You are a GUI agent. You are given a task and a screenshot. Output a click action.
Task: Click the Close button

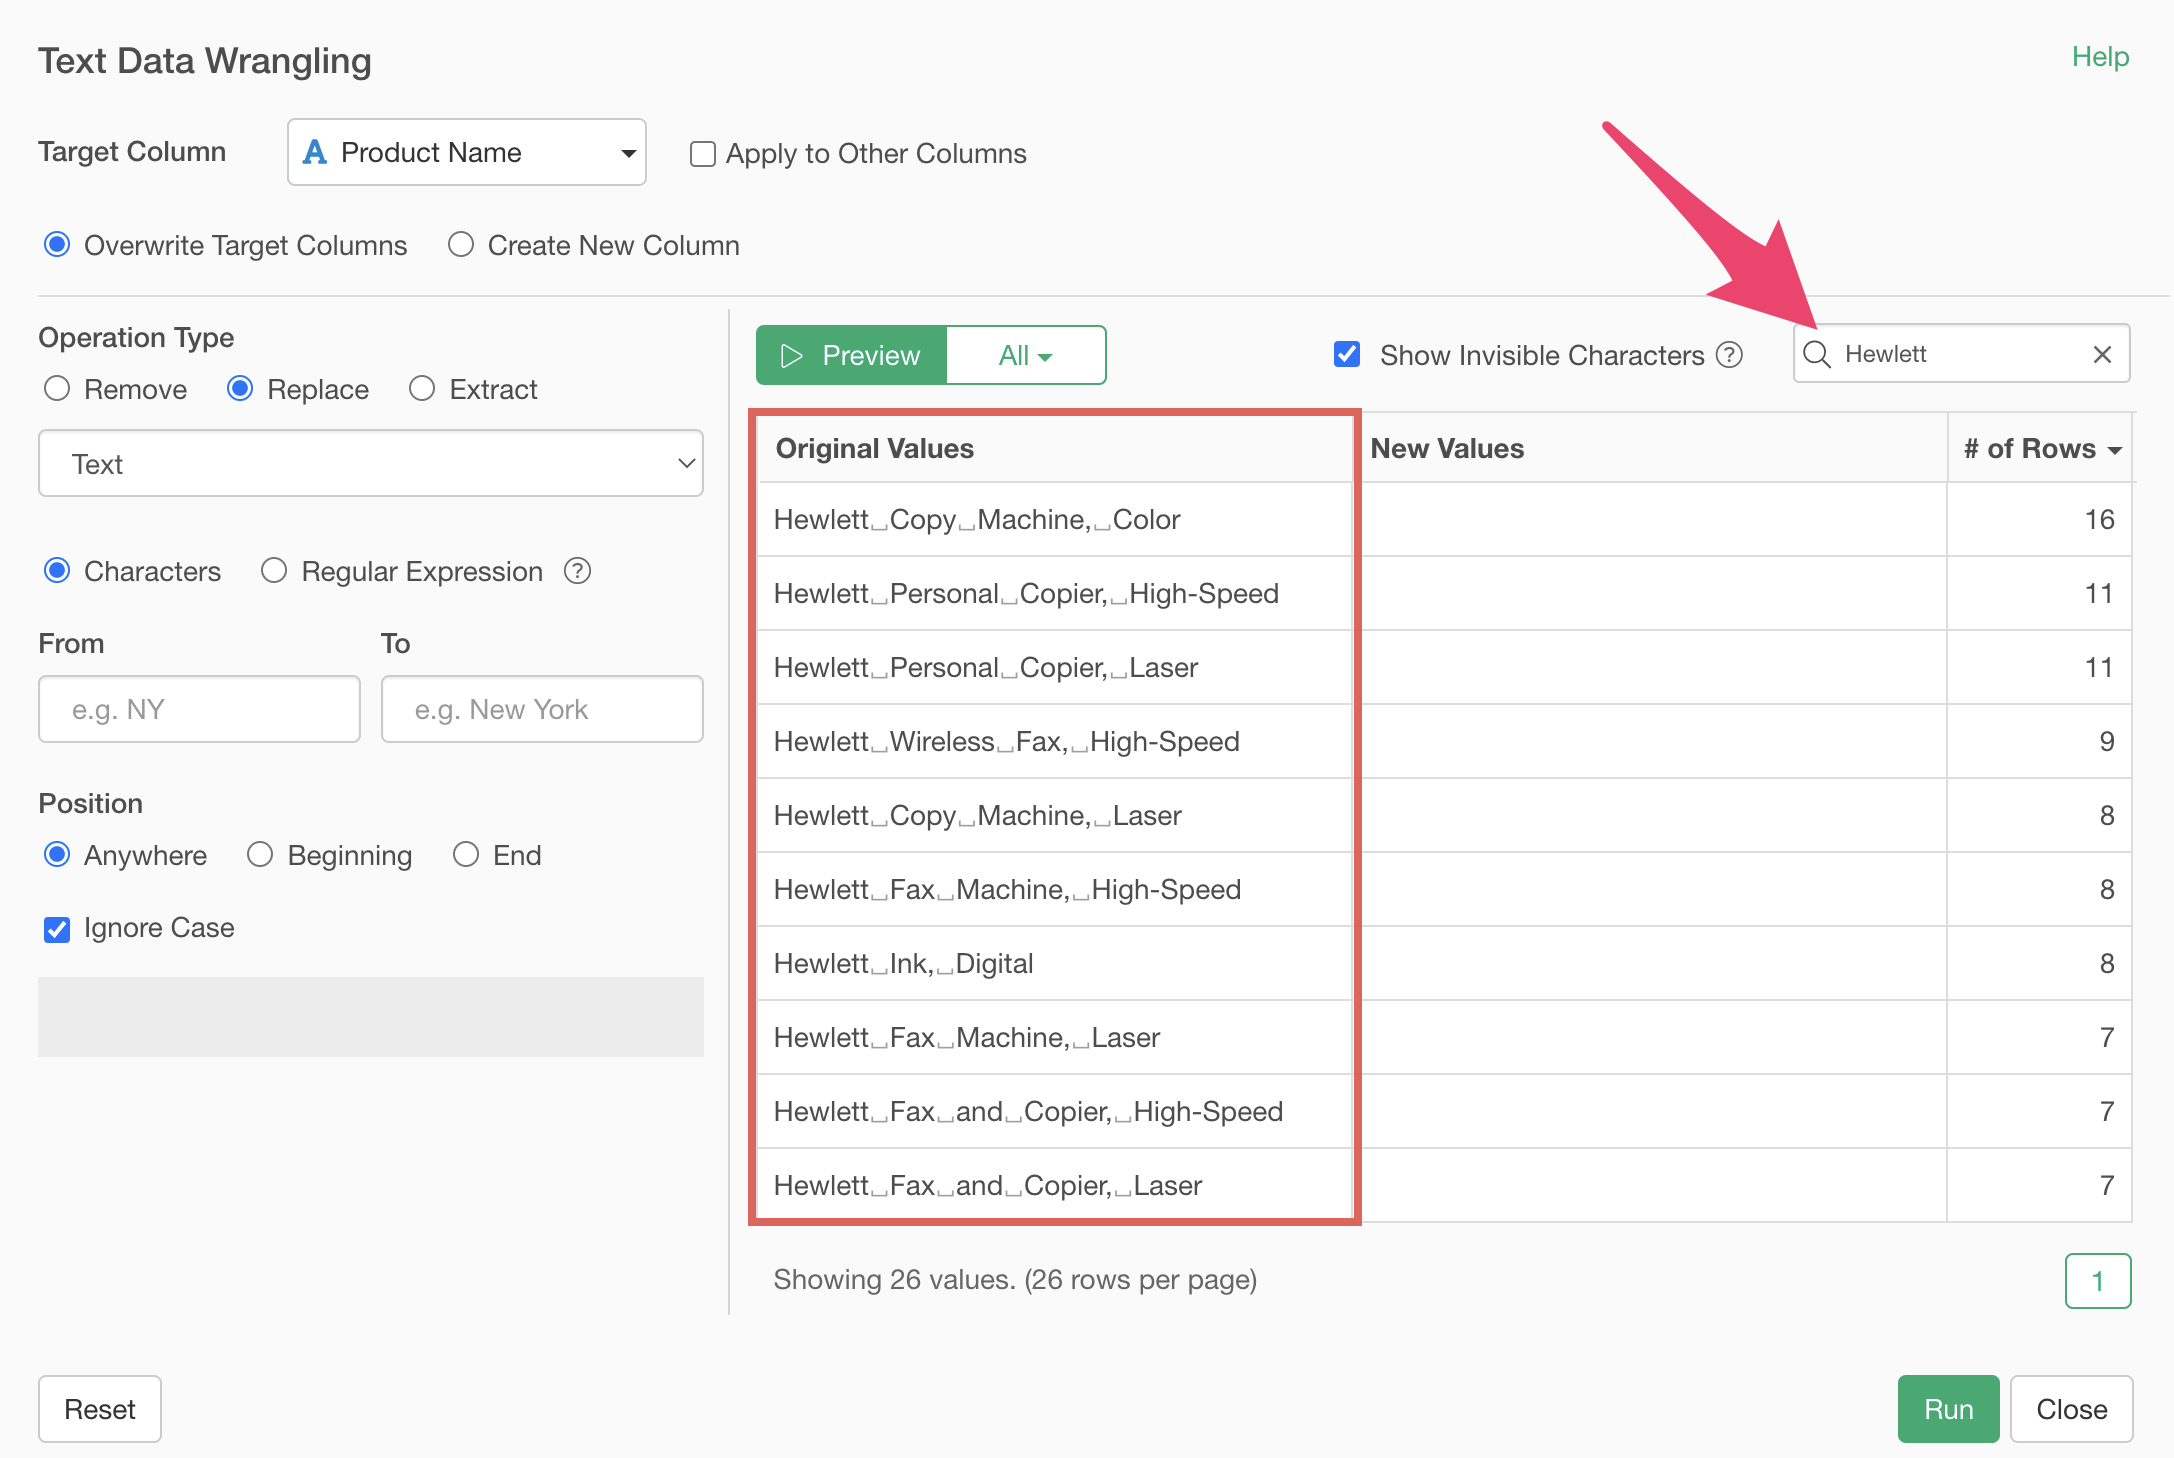pos(2072,1409)
